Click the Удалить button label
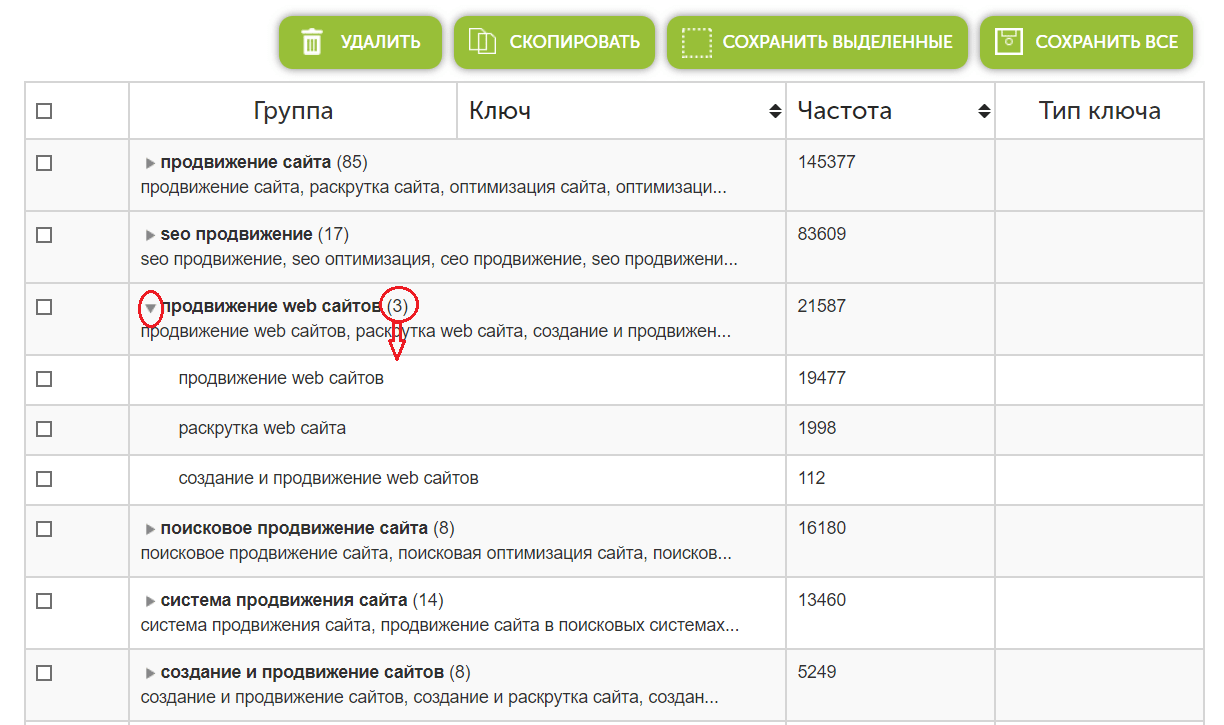 pos(380,42)
